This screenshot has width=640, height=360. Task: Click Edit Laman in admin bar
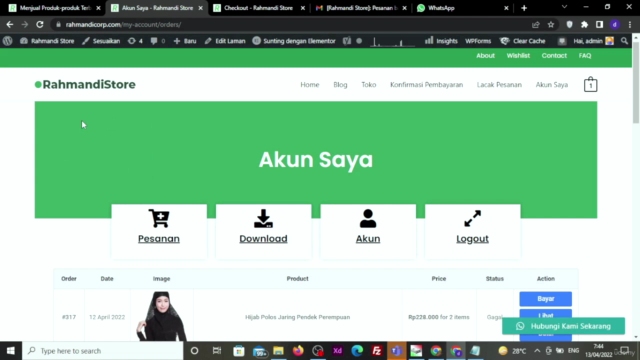click(225, 41)
